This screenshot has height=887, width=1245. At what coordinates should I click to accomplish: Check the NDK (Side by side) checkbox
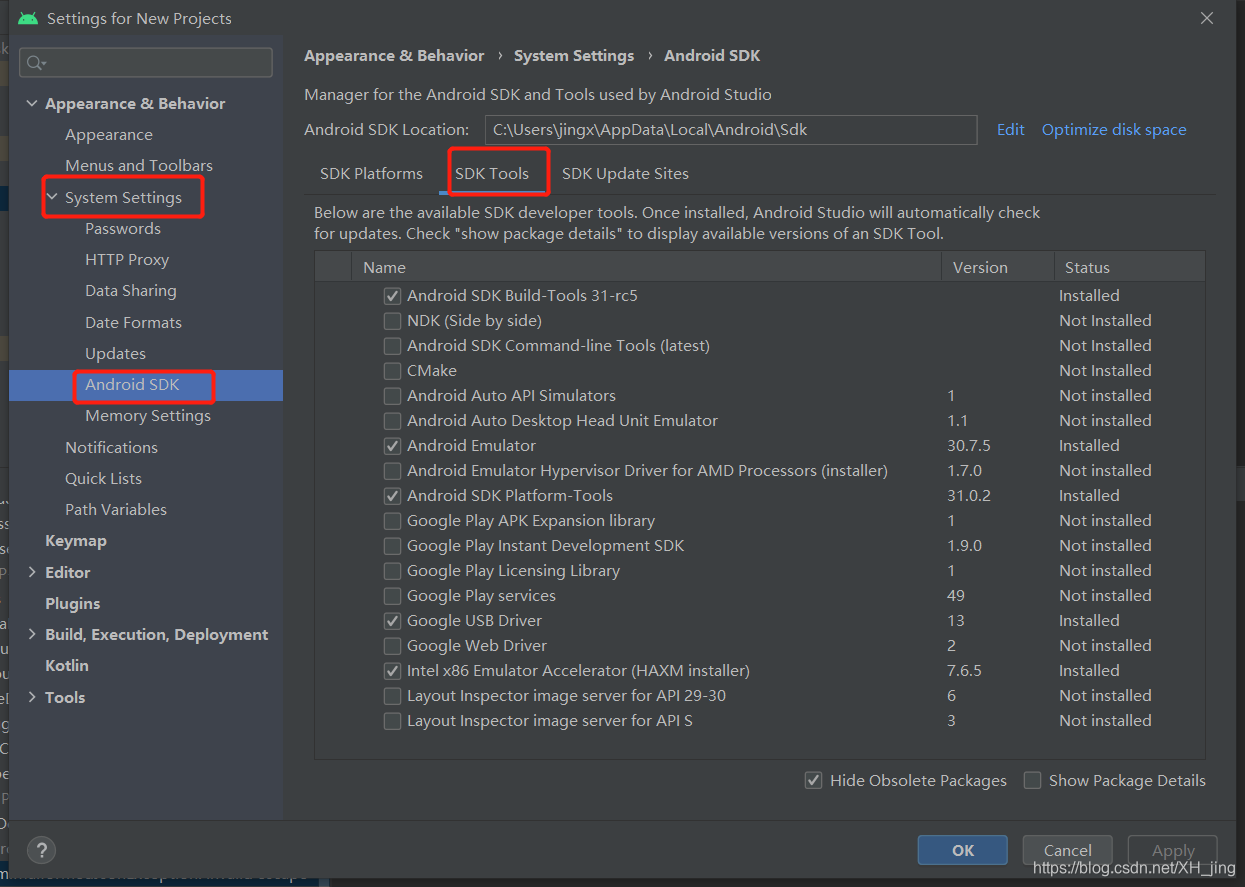[393, 321]
